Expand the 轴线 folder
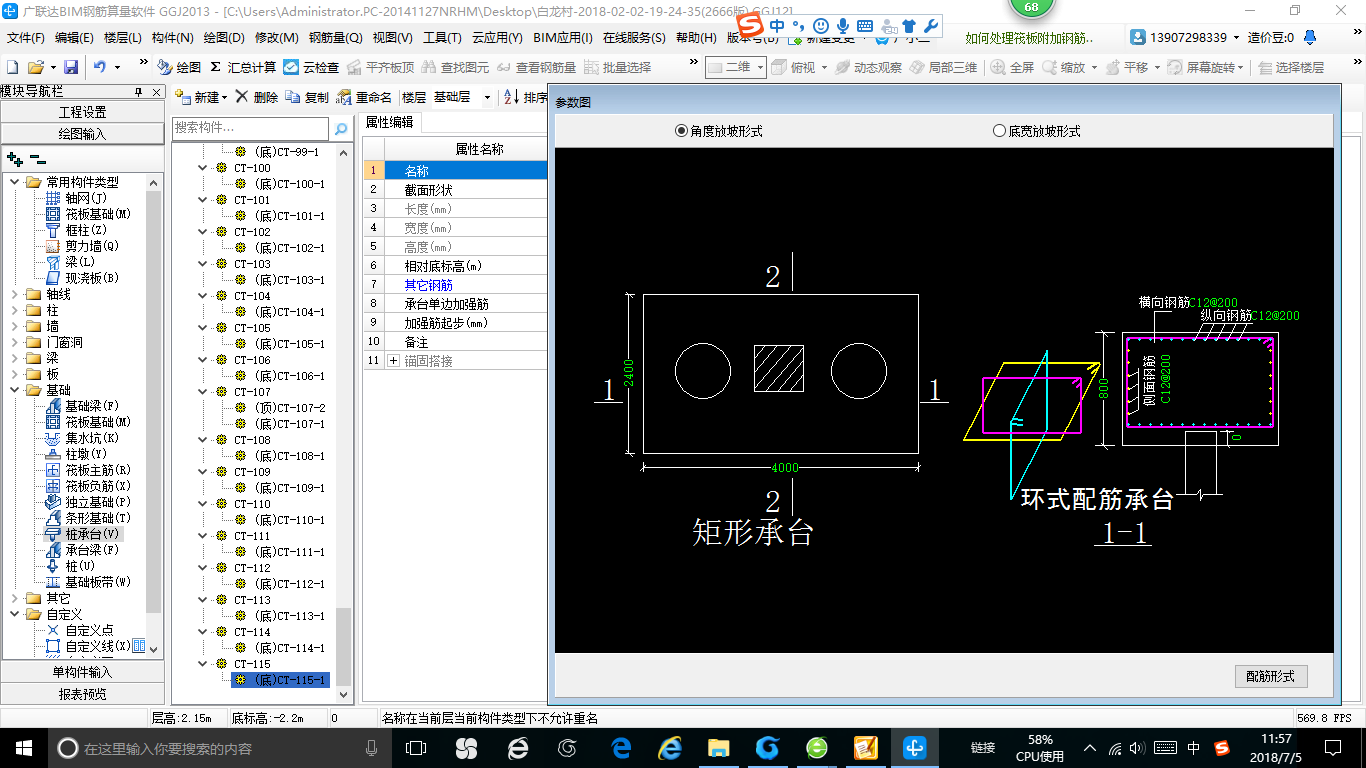Image resolution: width=1366 pixels, height=768 pixels. click(x=14, y=294)
